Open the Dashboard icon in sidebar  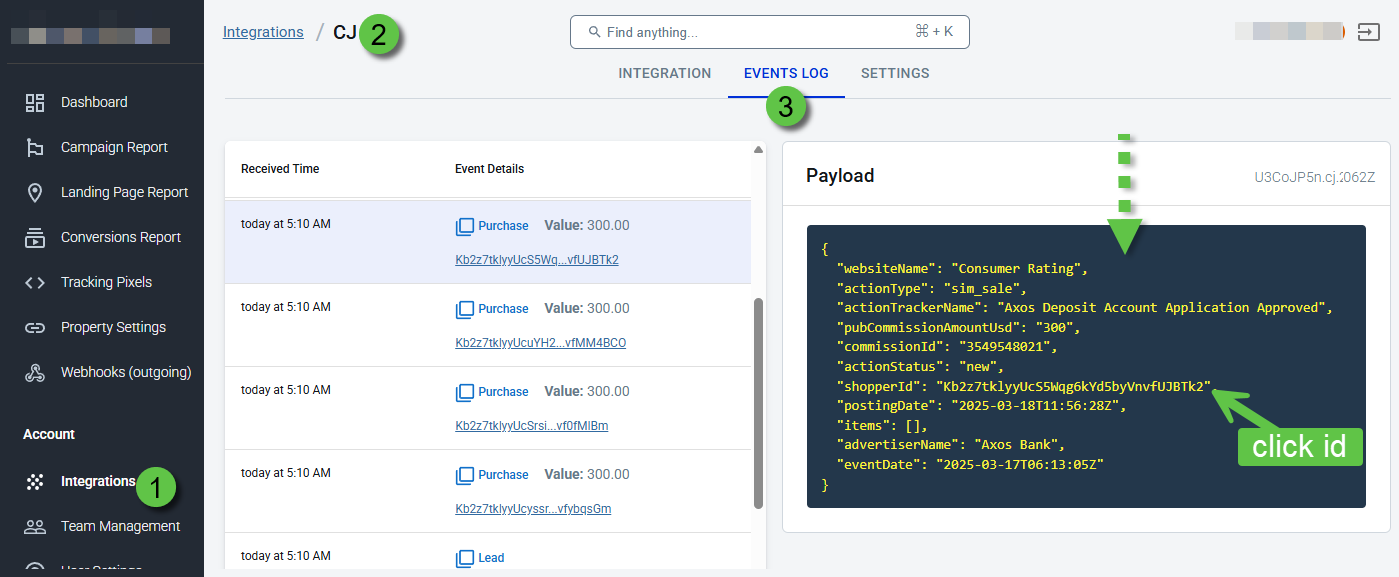pos(35,102)
